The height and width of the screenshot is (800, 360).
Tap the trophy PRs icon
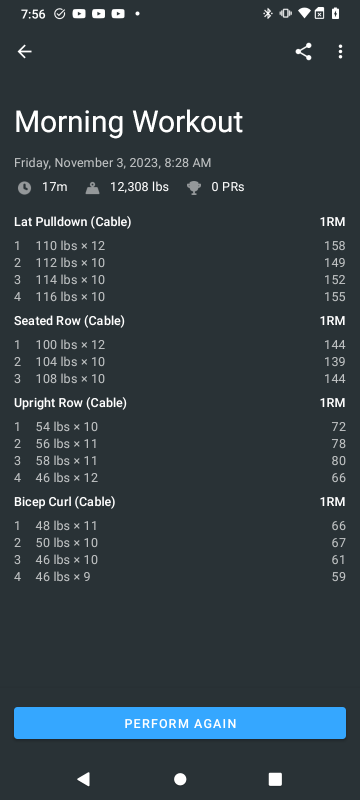tap(194, 188)
